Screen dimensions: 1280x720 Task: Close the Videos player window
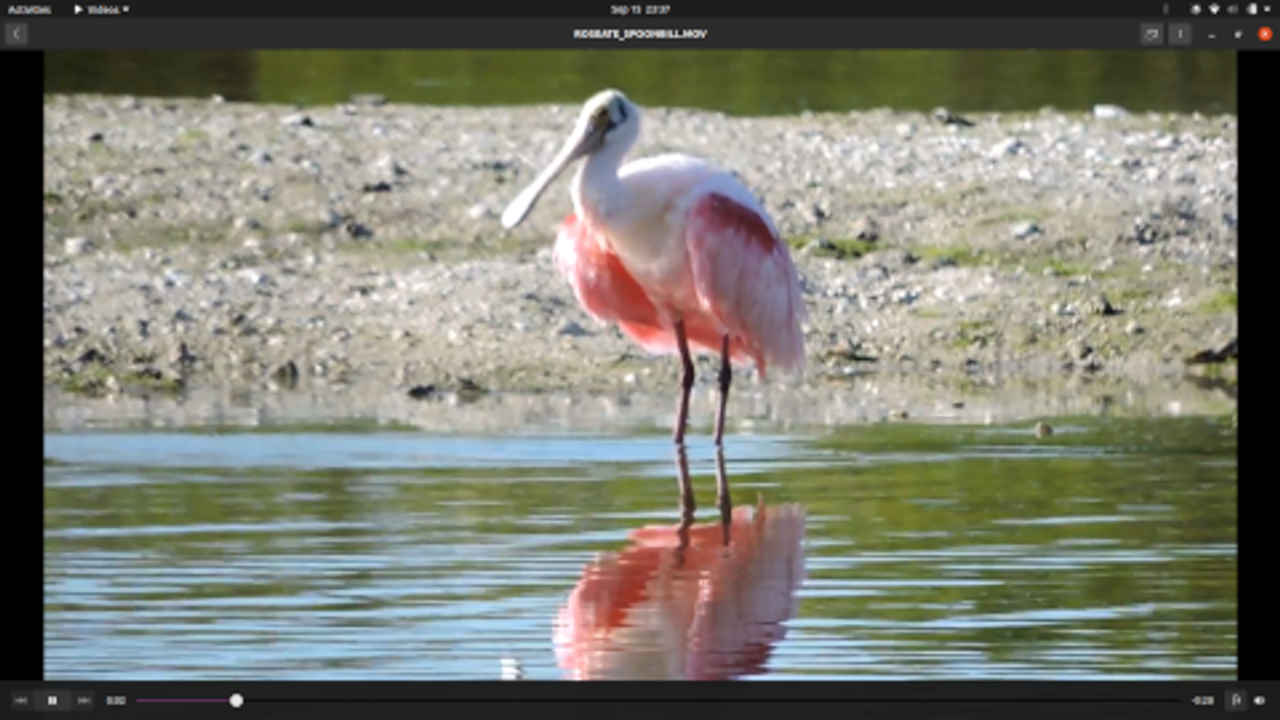pyautogui.click(x=1265, y=34)
